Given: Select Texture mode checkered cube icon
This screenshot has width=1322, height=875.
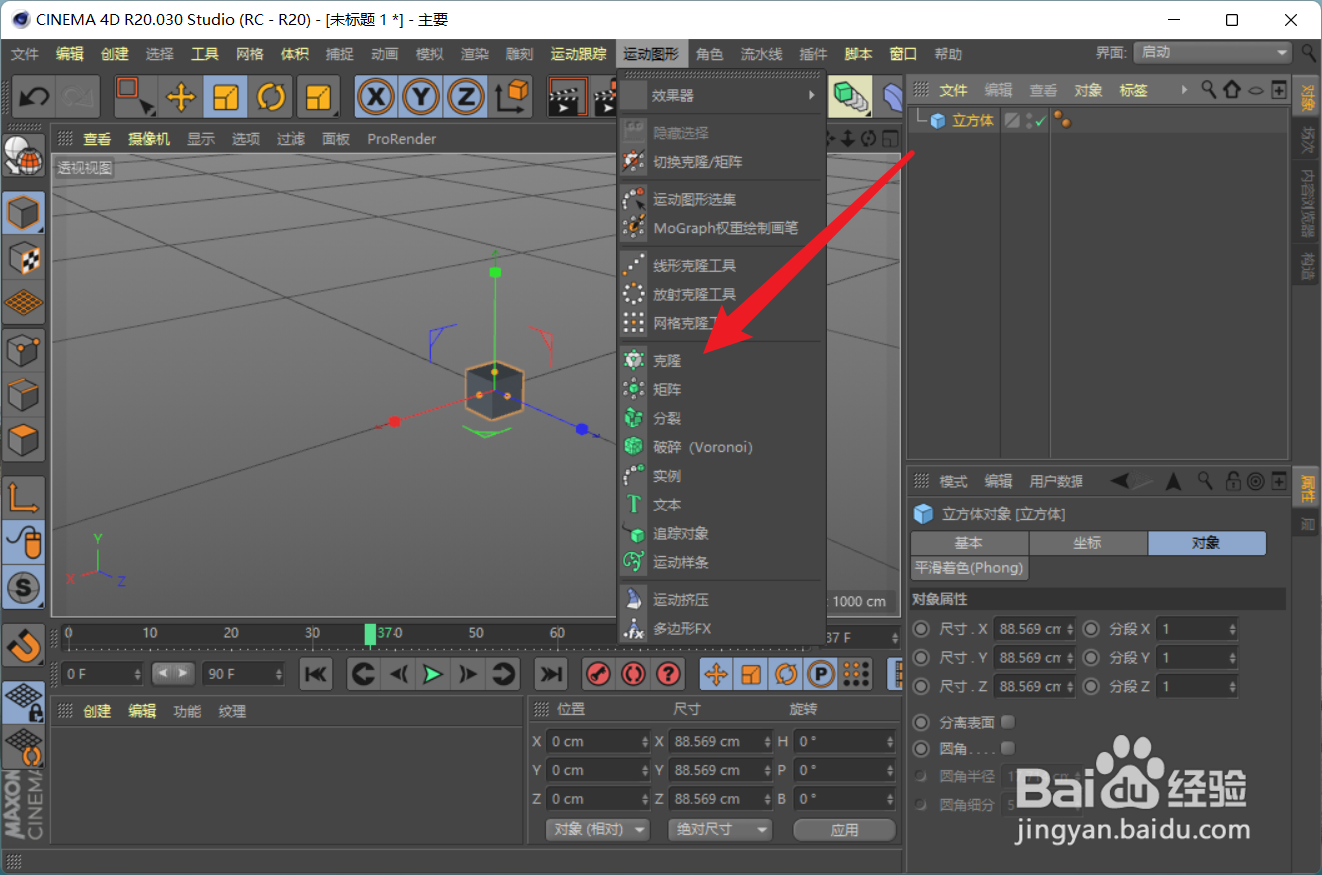Looking at the screenshot, I should (23, 258).
